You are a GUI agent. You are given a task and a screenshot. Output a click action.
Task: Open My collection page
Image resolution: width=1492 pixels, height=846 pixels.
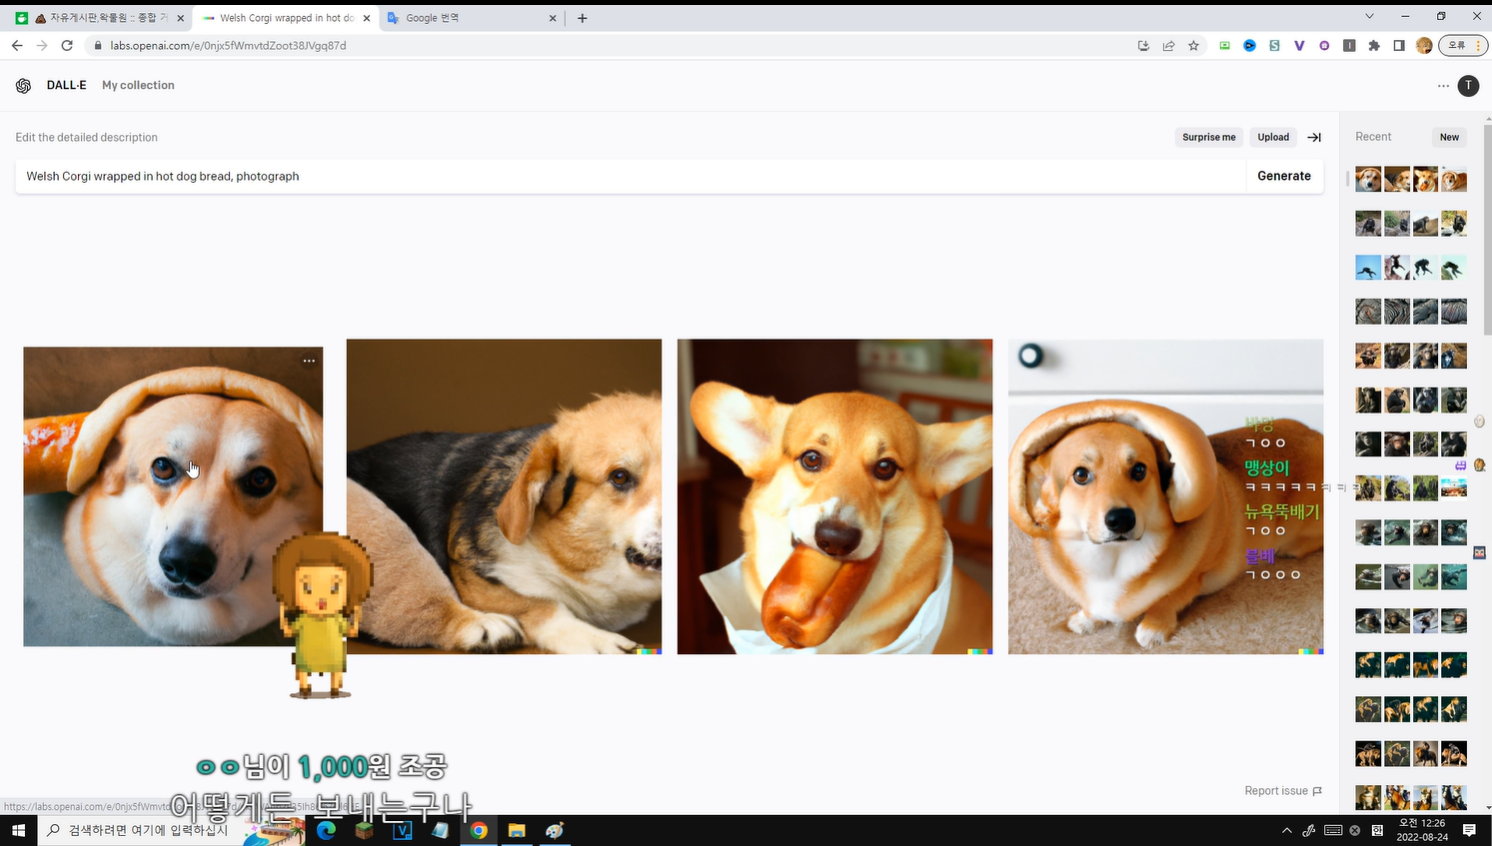(138, 86)
